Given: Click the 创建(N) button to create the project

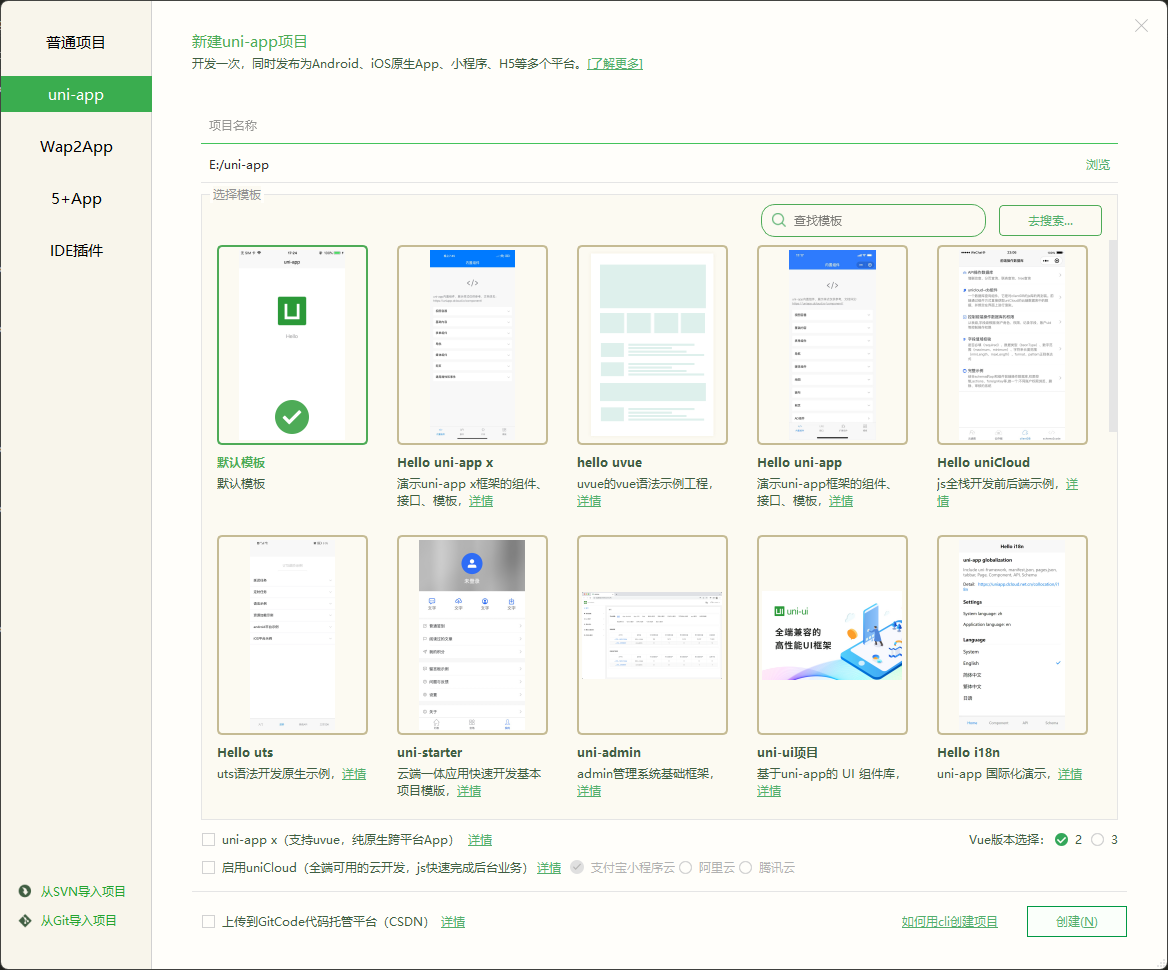Looking at the screenshot, I should coord(1077,921).
